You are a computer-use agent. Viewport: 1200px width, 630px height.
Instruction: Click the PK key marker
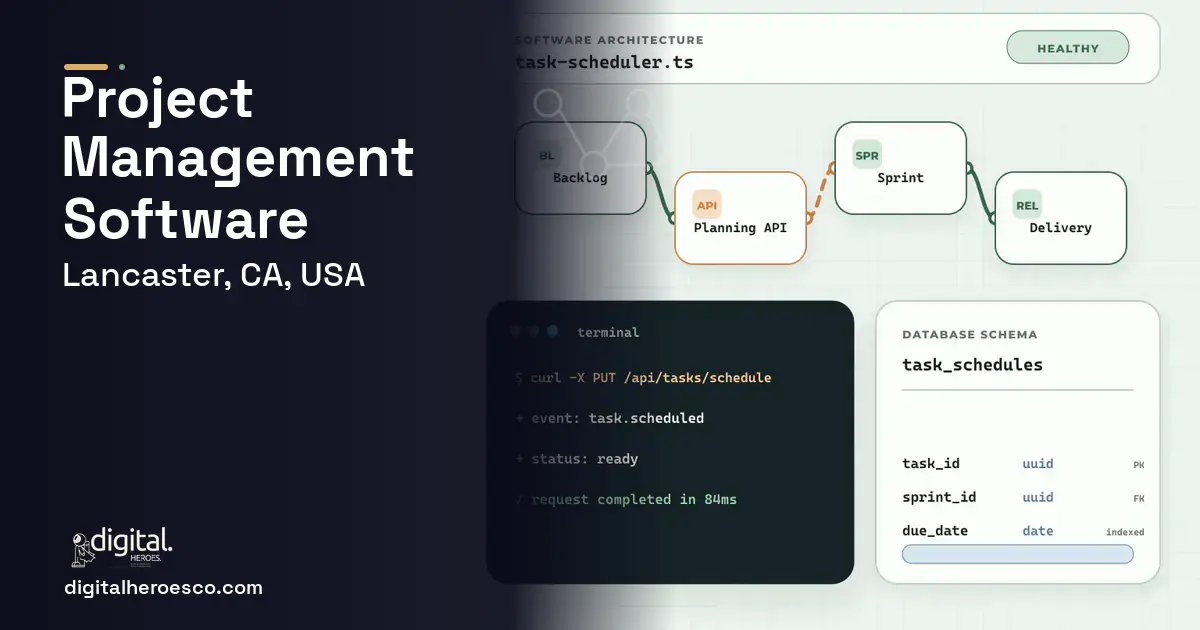click(1139, 465)
